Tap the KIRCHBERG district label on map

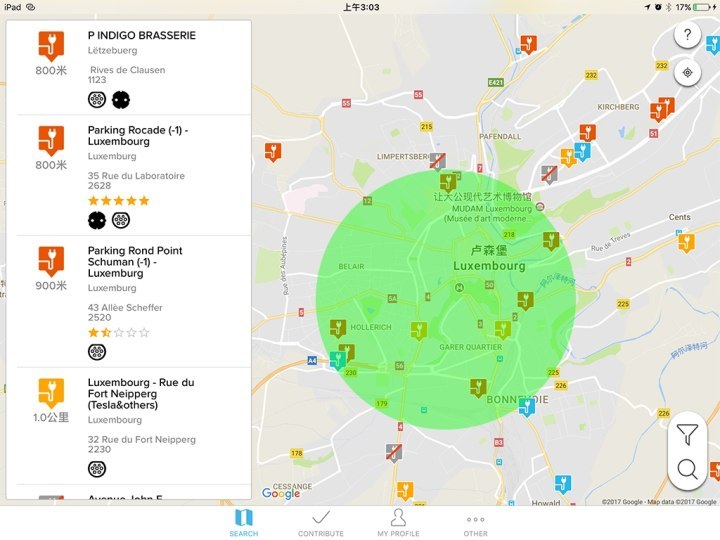click(x=618, y=107)
